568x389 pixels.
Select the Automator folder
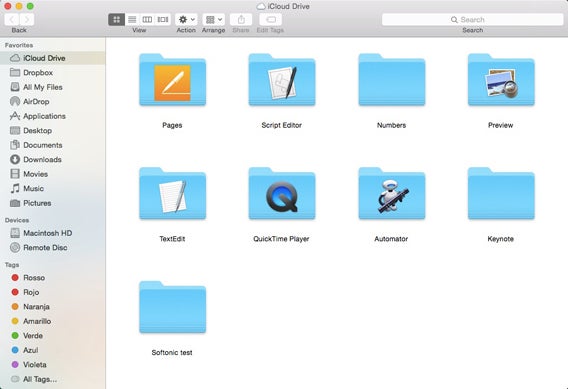(x=392, y=193)
